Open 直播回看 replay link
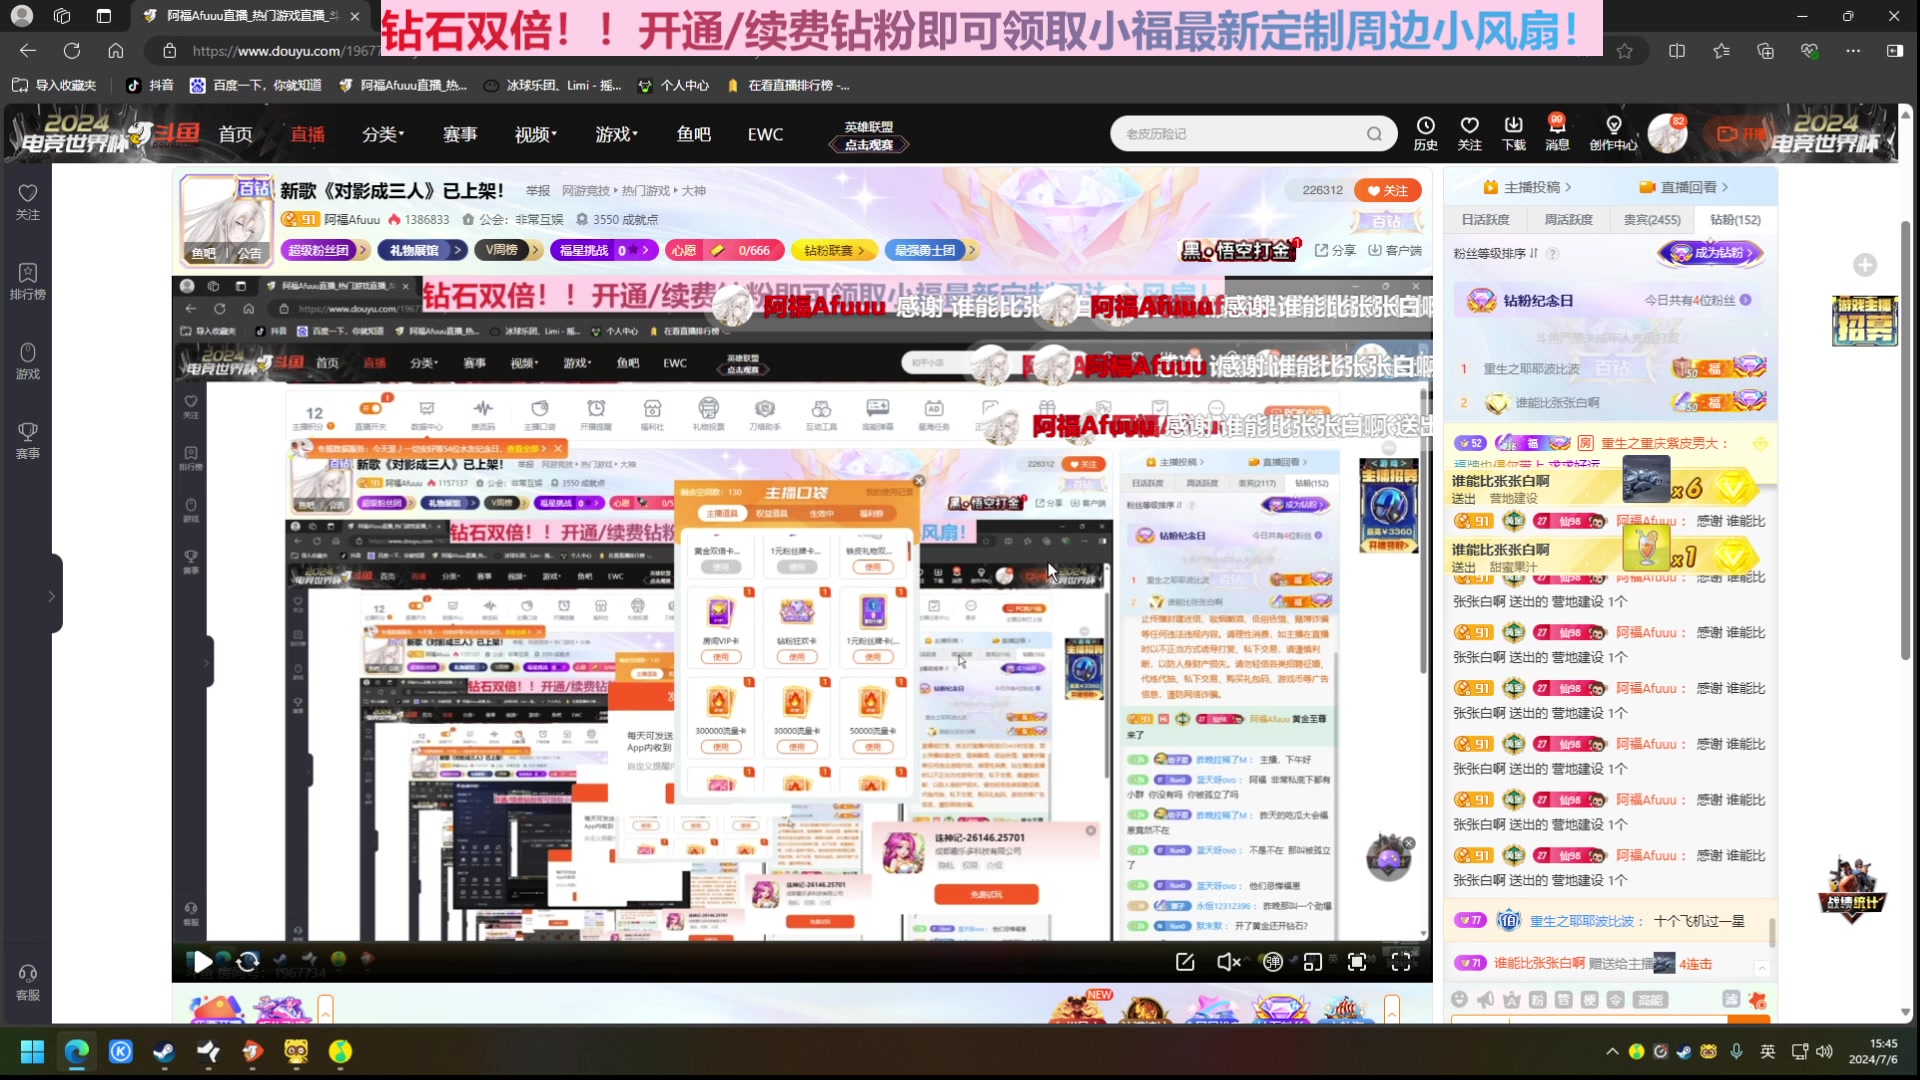Screen dimensions: 1920x1080 [x=1684, y=187]
